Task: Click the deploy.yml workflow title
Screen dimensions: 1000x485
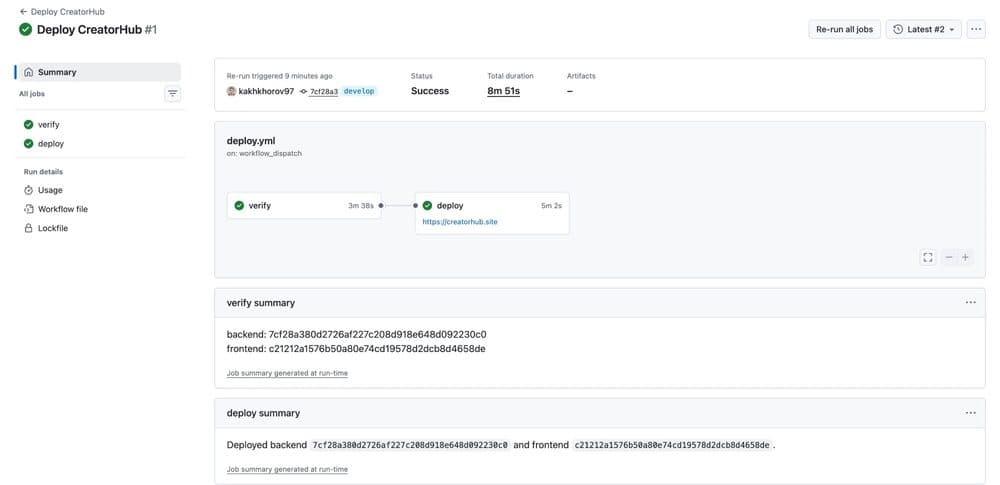Action: (x=251, y=141)
